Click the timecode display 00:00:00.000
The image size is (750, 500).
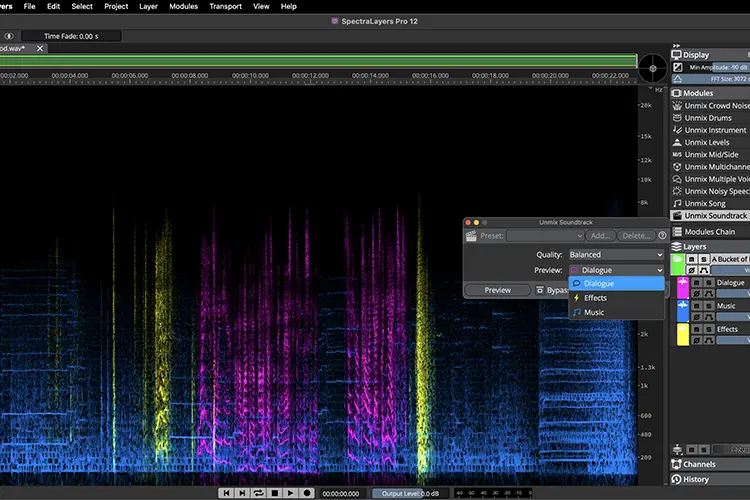pyautogui.click(x=341, y=493)
